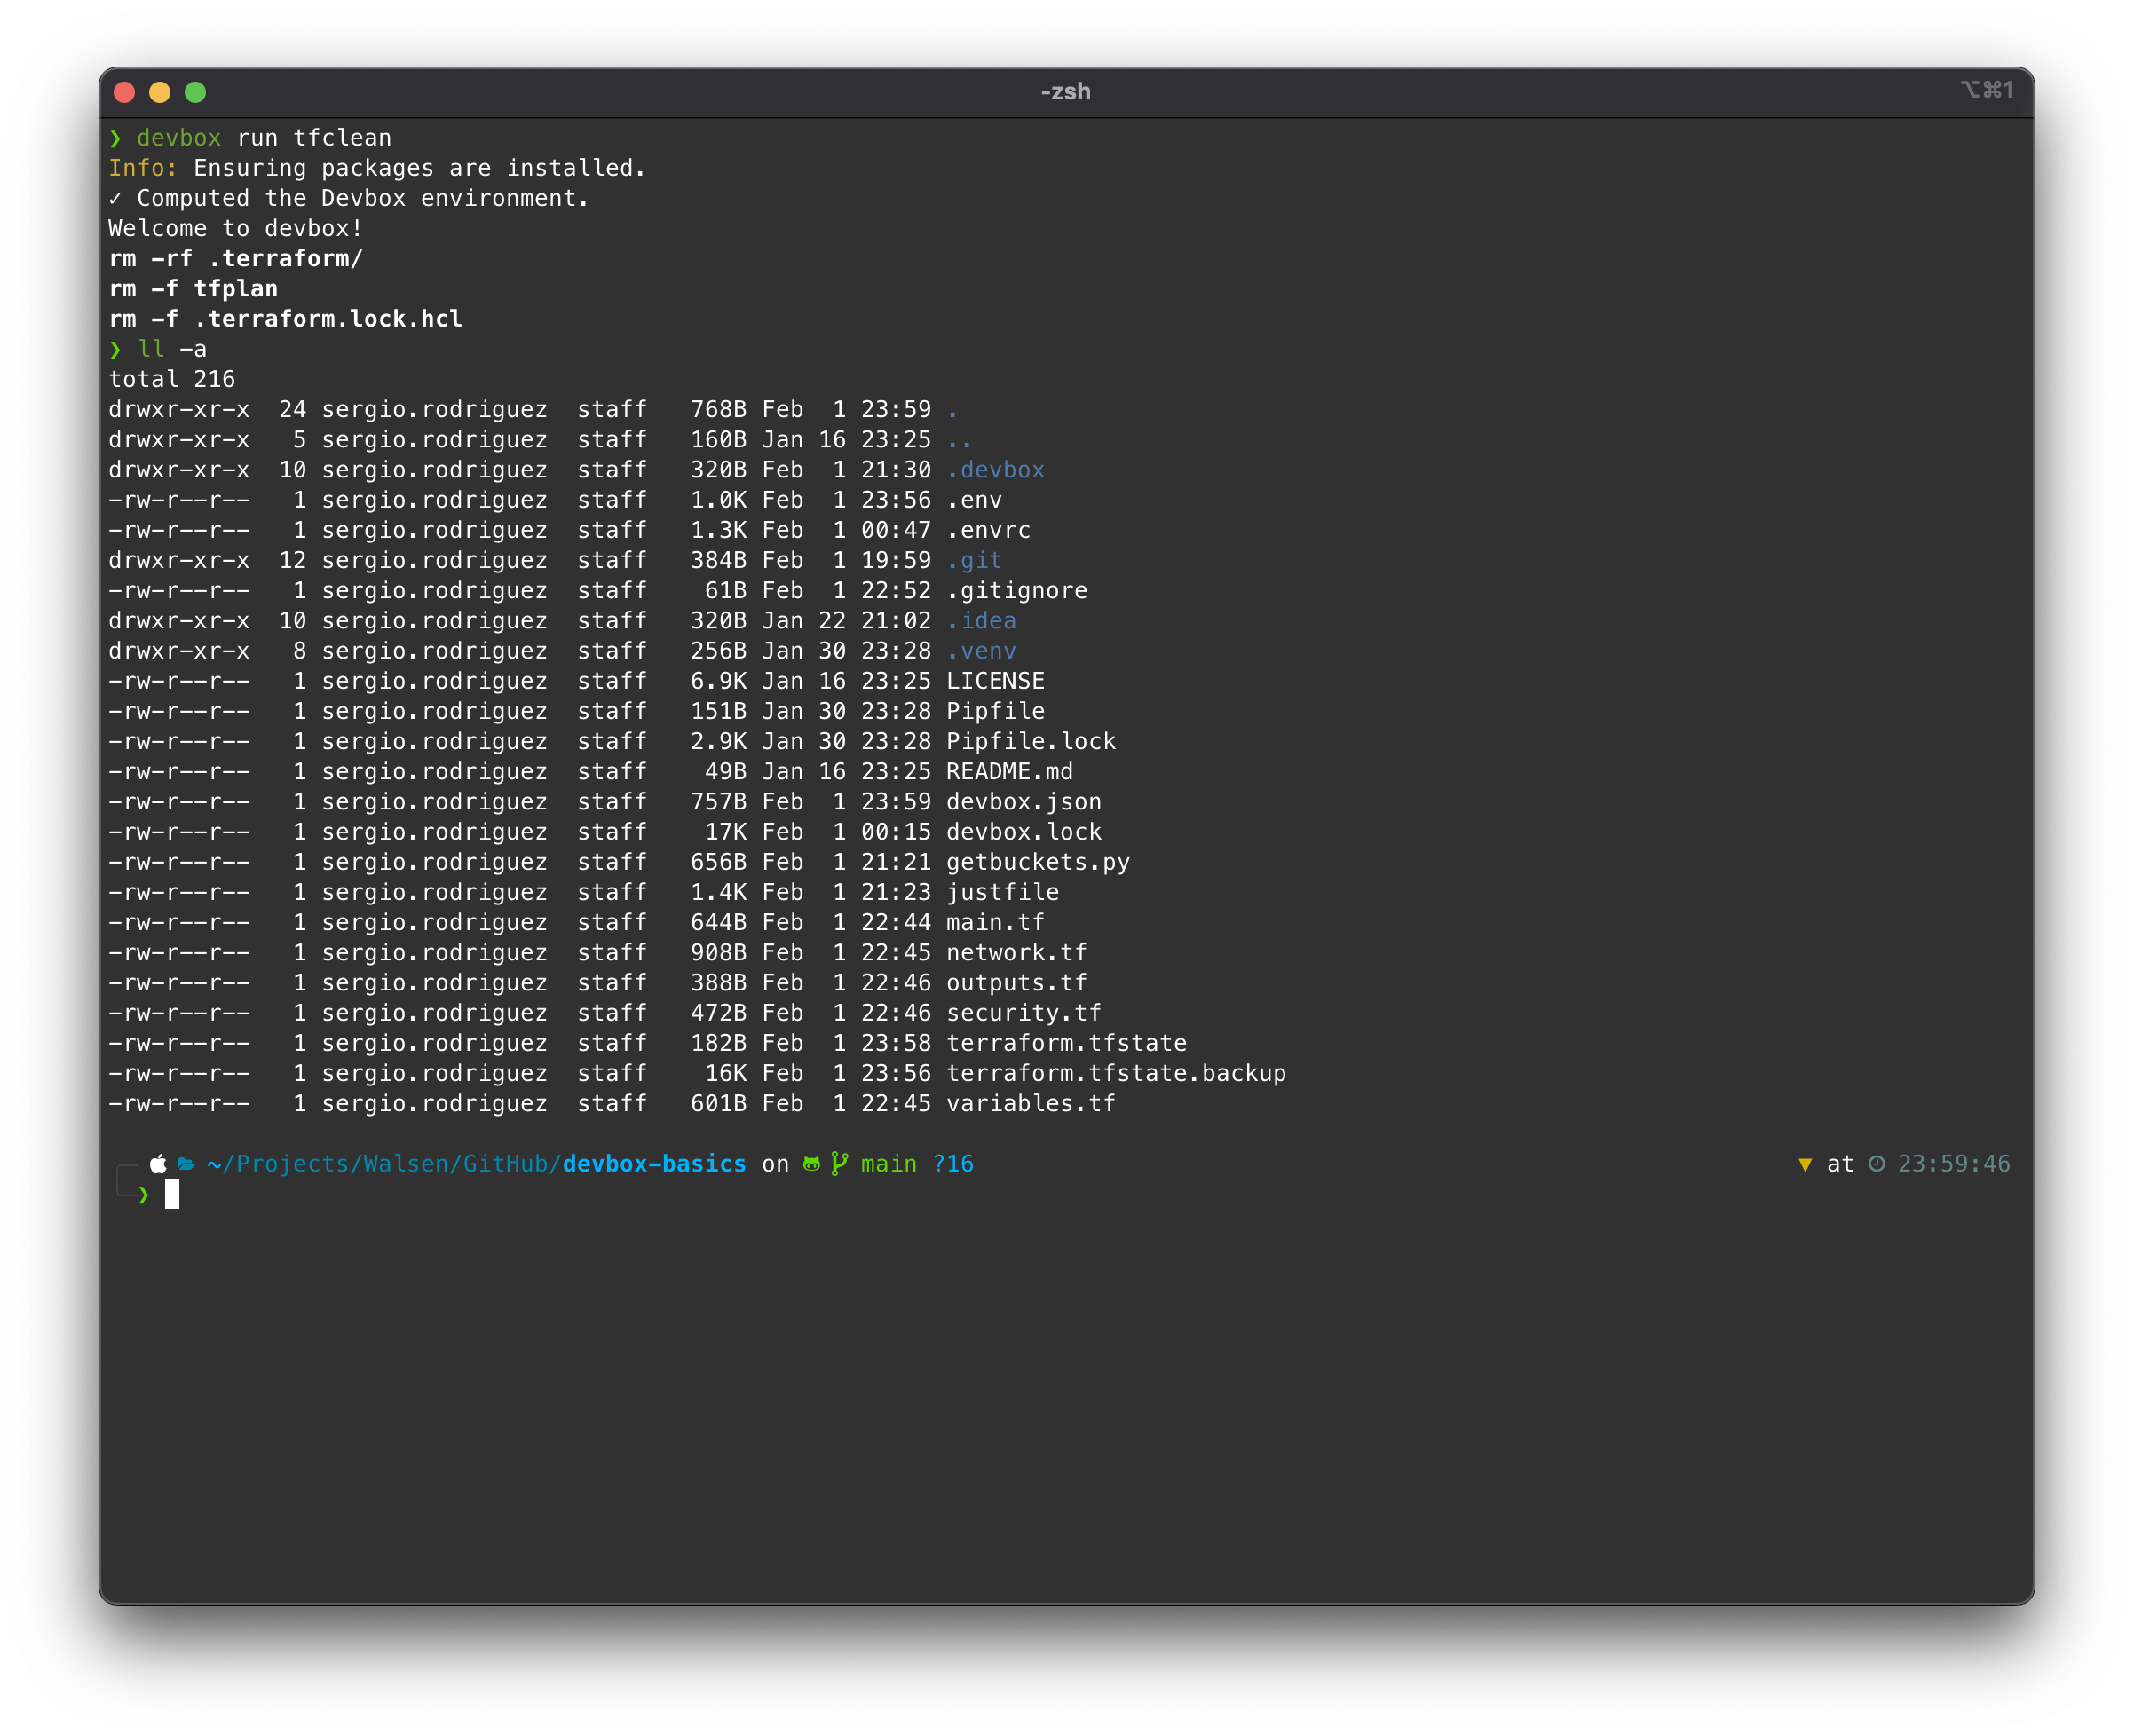Click the .idea directory name
Viewport: 2134px width, 1736px height.
coord(982,621)
